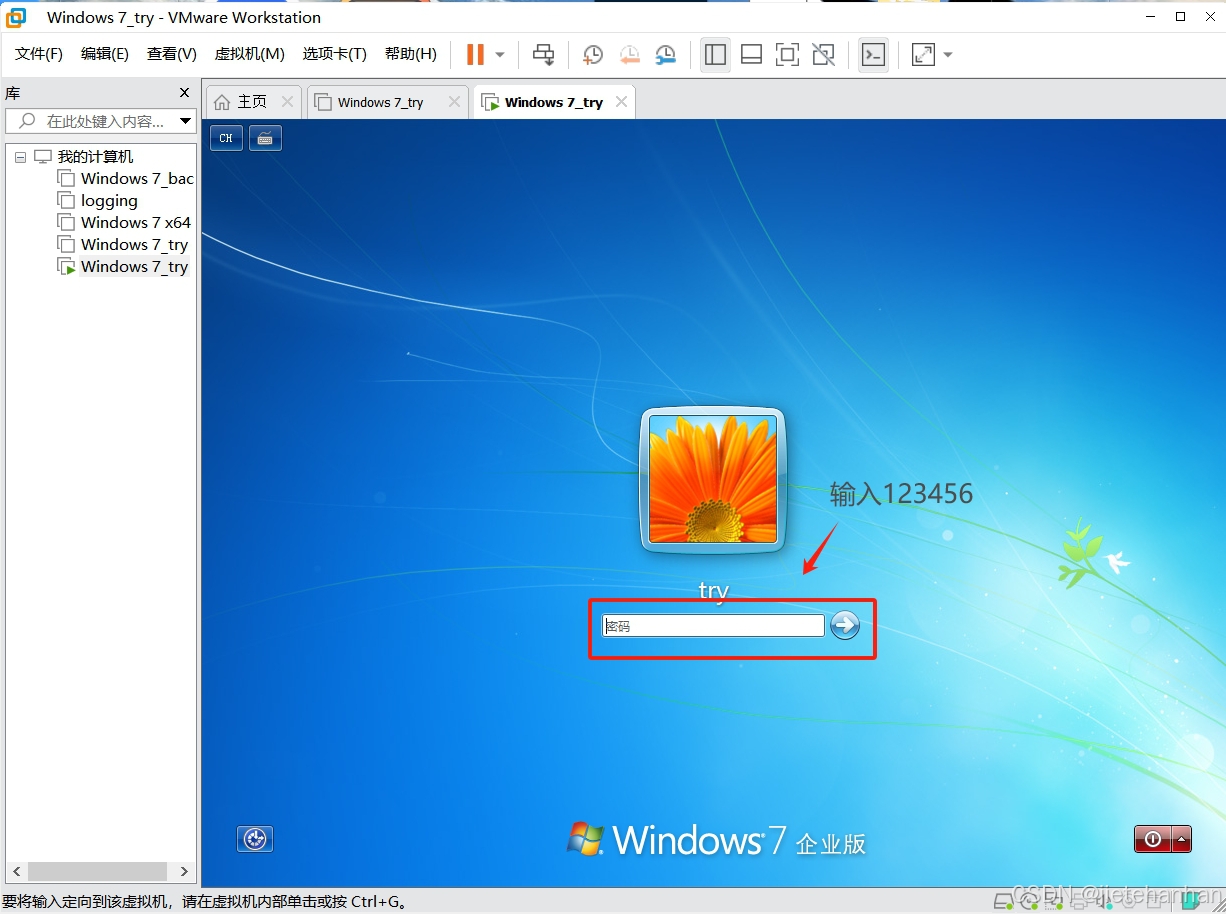The image size is (1226, 914).
Task: Open the snapshot manager
Action: coord(665,55)
